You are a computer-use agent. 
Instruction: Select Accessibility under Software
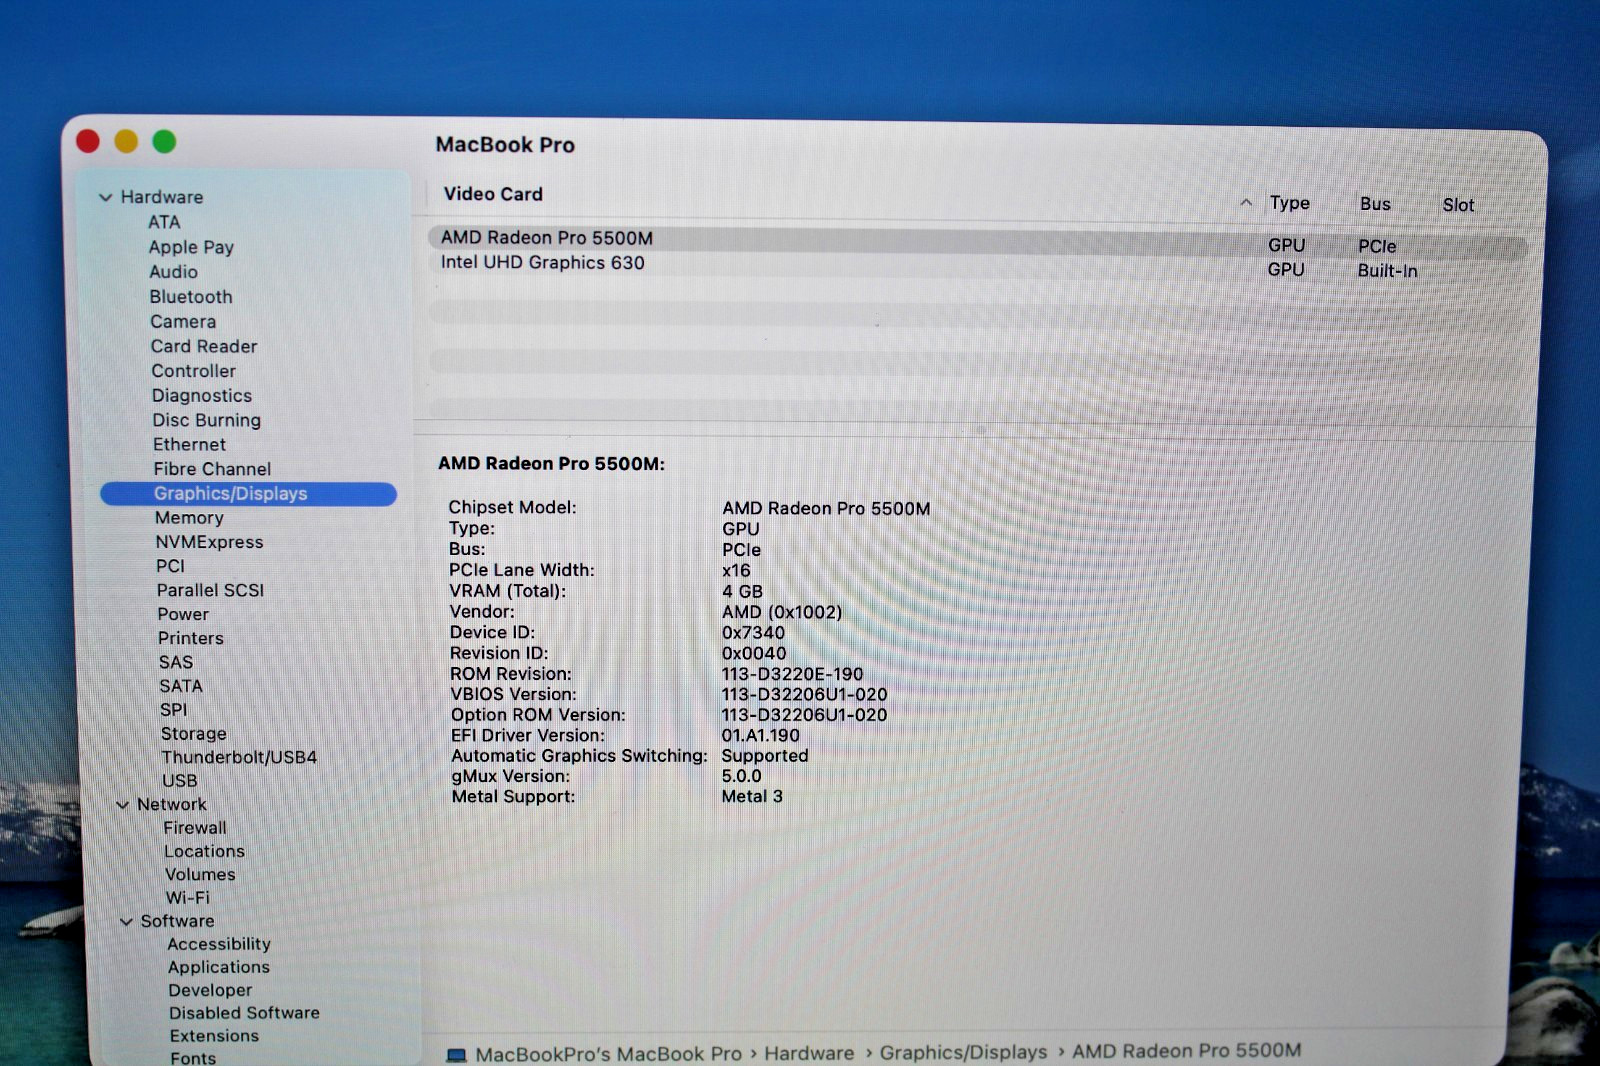(218, 944)
